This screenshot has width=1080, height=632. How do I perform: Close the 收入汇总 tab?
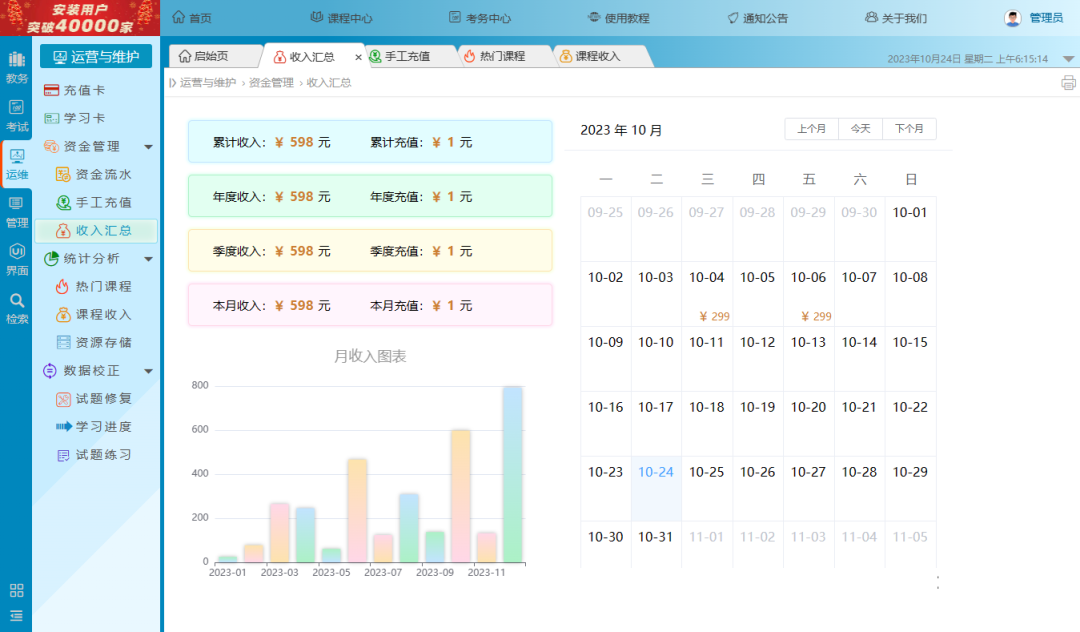(x=358, y=57)
